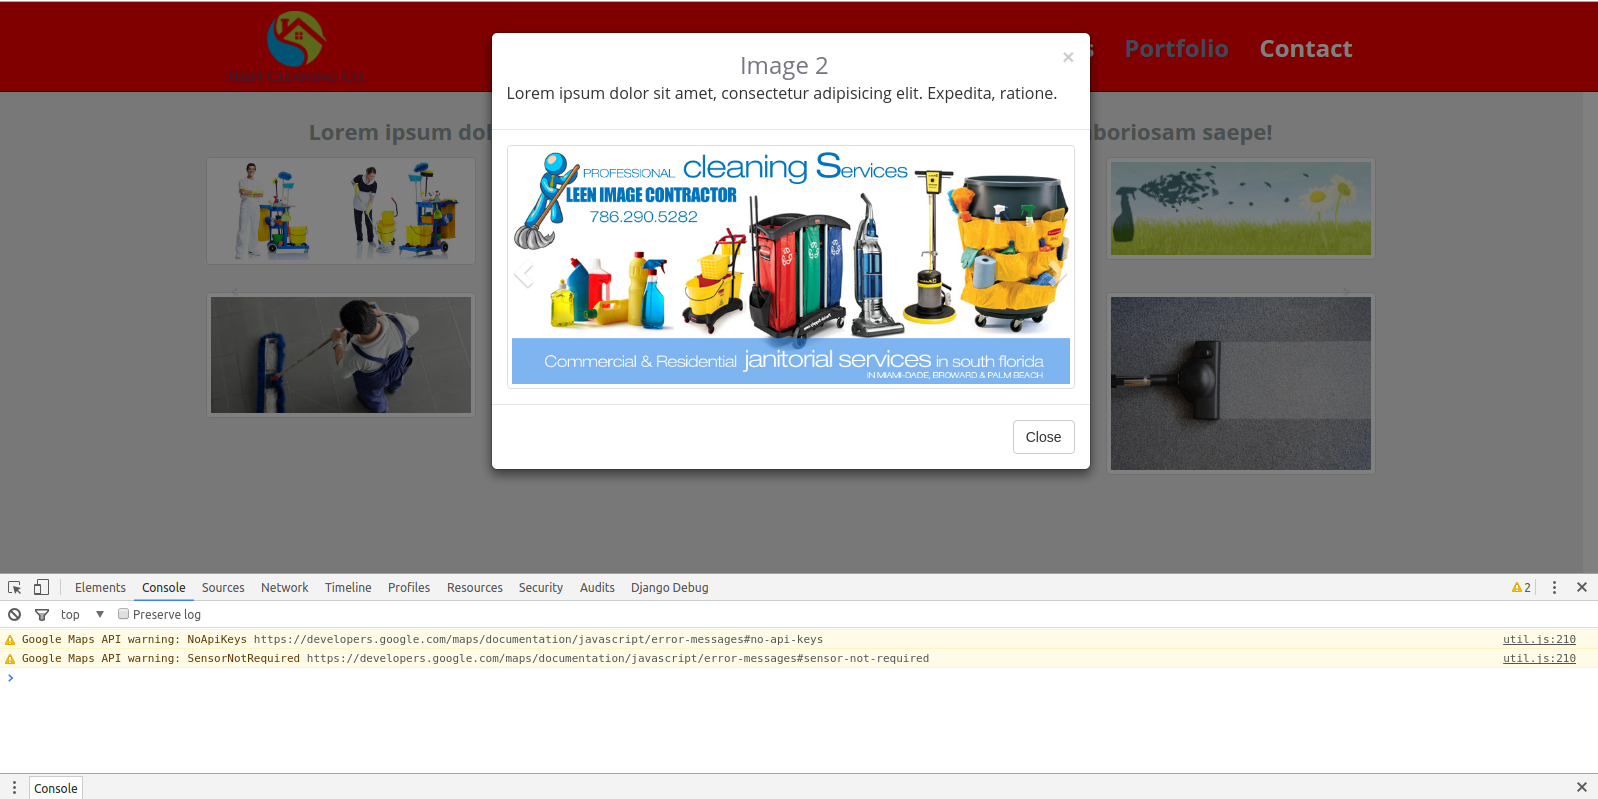This screenshot has width=1598, height=799.
Task: Switch to the Network tab
Action: [284, 587]
